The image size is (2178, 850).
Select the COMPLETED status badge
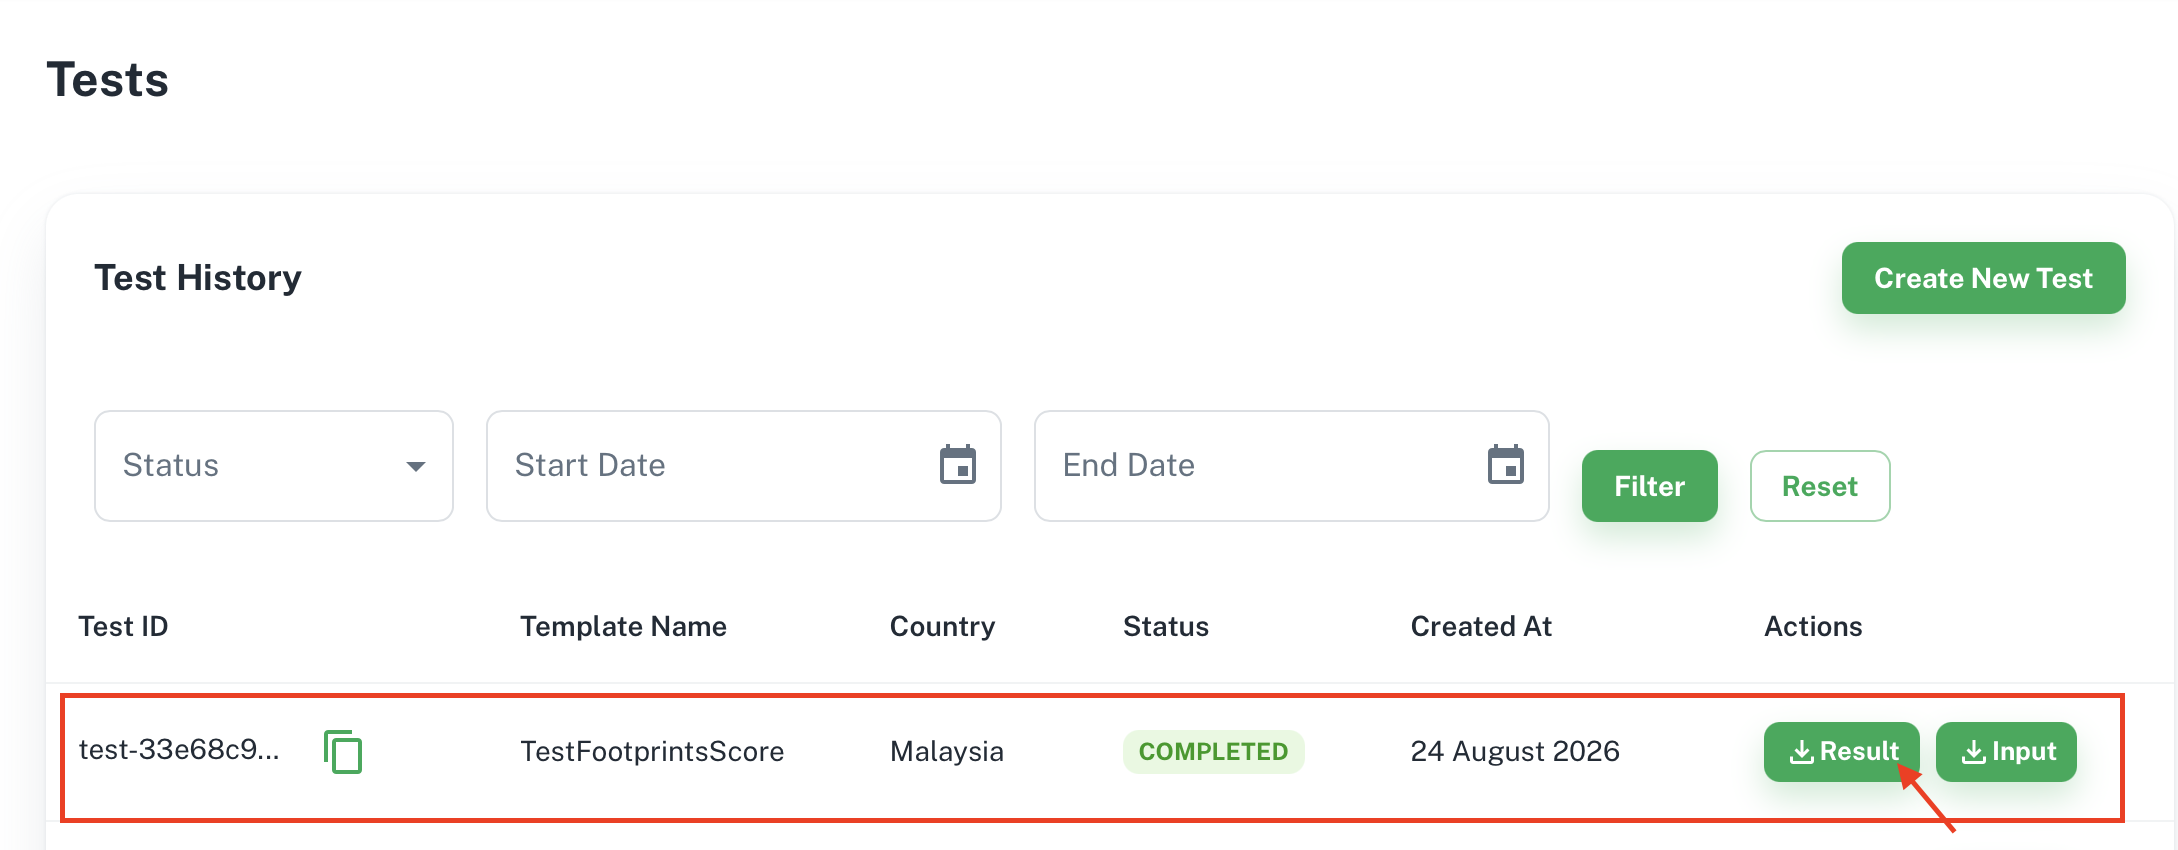pyautogui.click(x=1214, y=752)
